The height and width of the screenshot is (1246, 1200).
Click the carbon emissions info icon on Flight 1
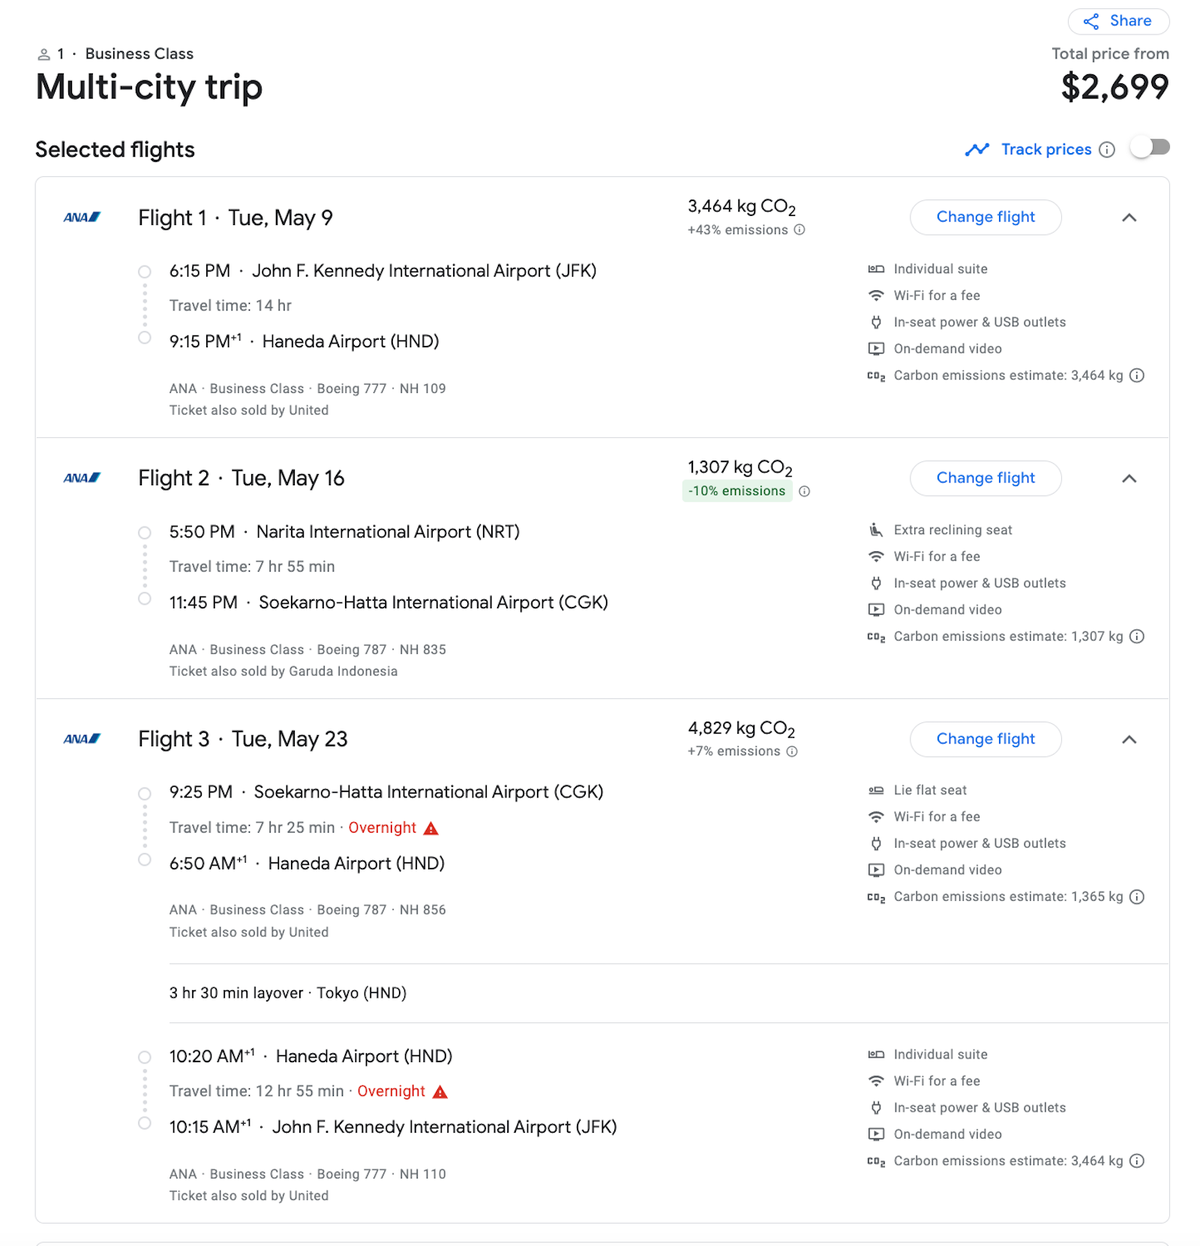1137,375
